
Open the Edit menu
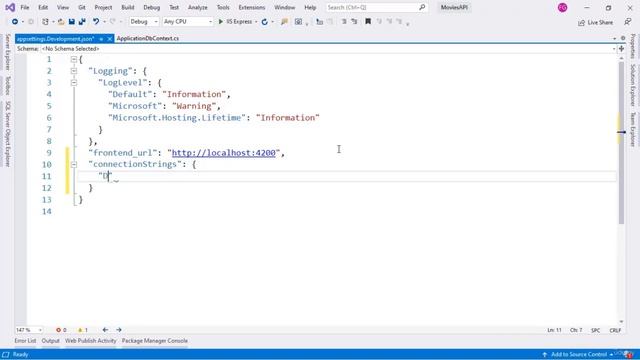(x=43, y=7)
